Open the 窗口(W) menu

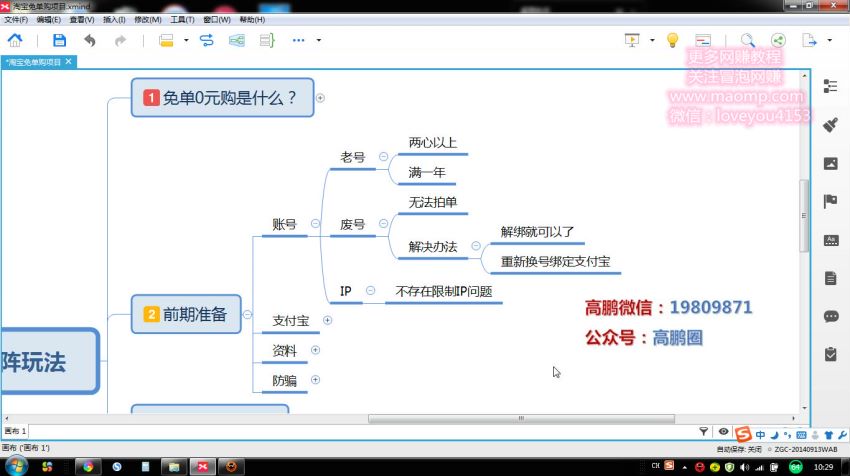[217, 20]
